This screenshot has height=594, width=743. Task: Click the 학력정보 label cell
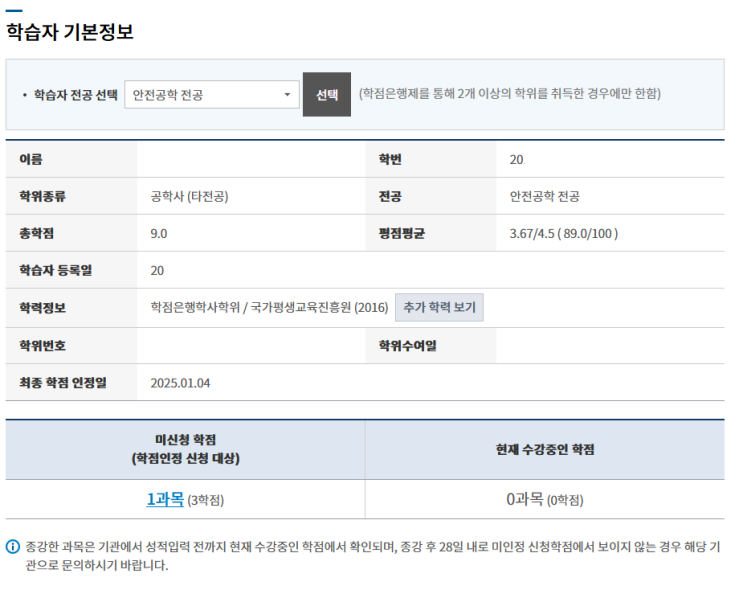point(72,308)
